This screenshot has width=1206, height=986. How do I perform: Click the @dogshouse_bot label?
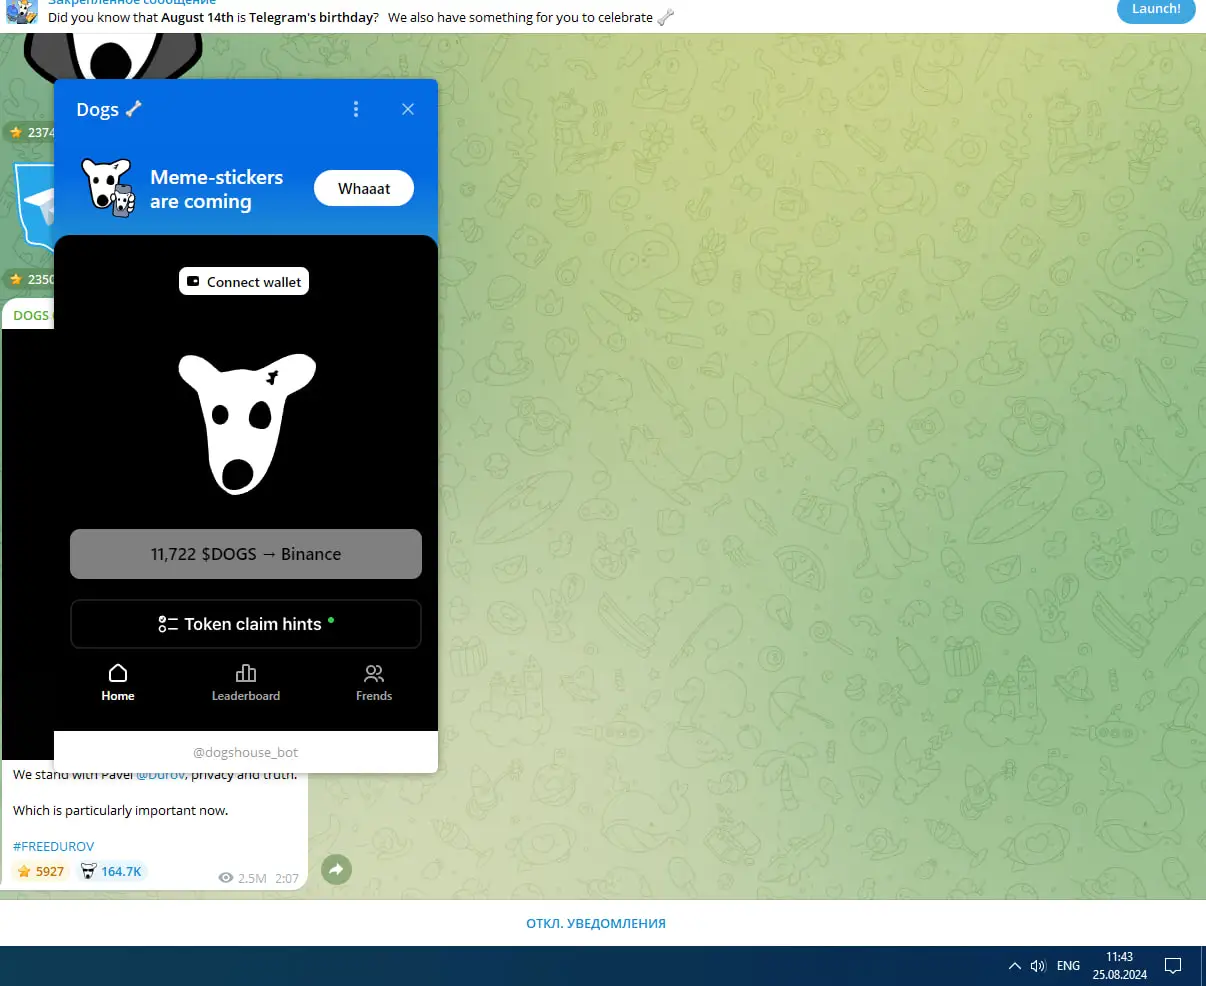tap(246, 752)
